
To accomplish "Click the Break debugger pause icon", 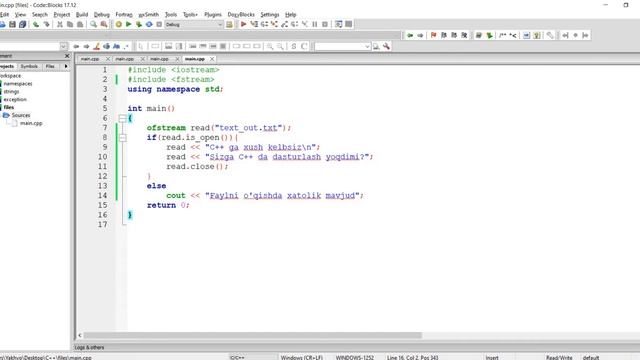I will (315, 24).
